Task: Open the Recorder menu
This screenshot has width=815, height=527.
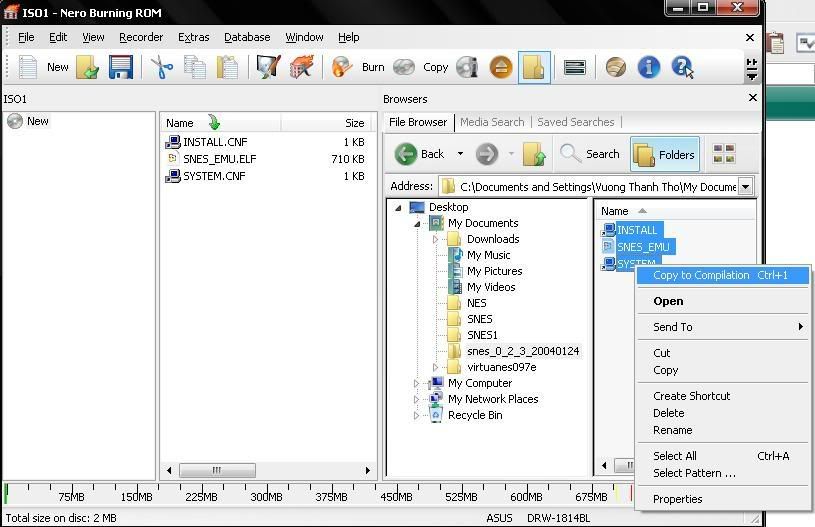Action: [x=141, y=37]
